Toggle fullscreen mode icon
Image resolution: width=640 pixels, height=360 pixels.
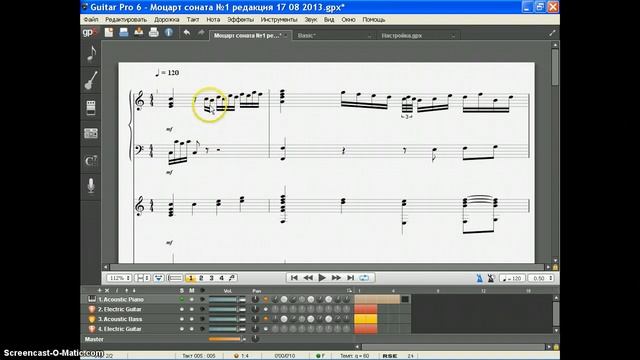point(552,33)
